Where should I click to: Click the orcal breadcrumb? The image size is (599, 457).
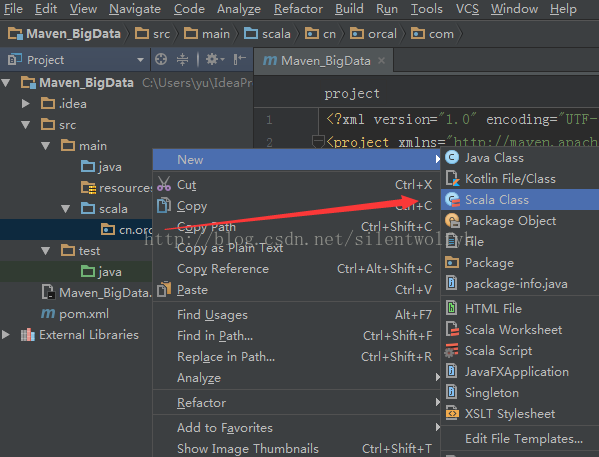click(374, 34)
